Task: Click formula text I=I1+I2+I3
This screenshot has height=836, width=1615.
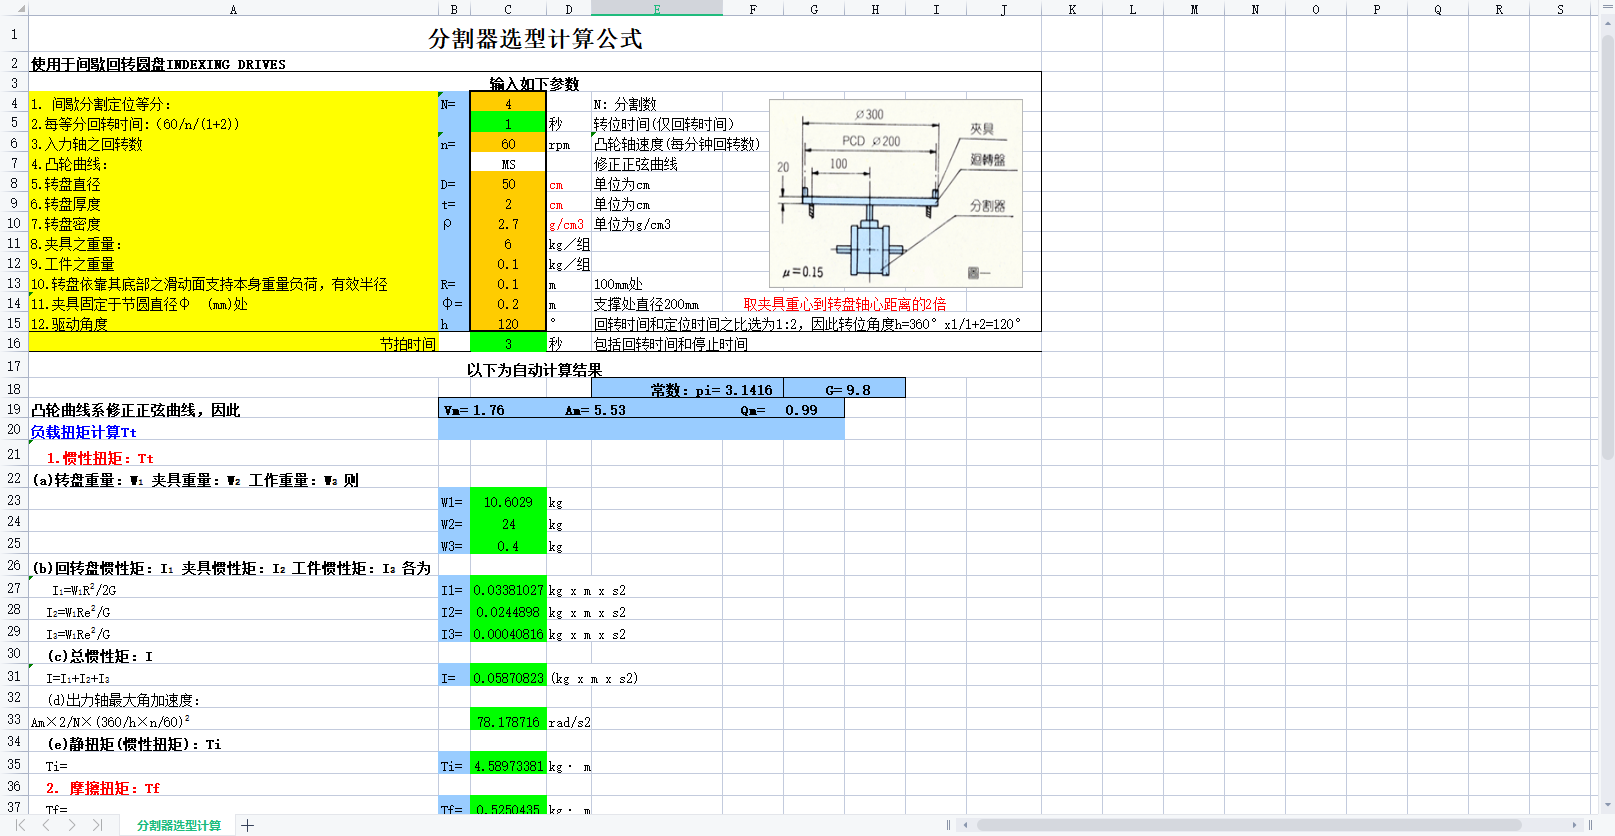Action: (78, 678)
